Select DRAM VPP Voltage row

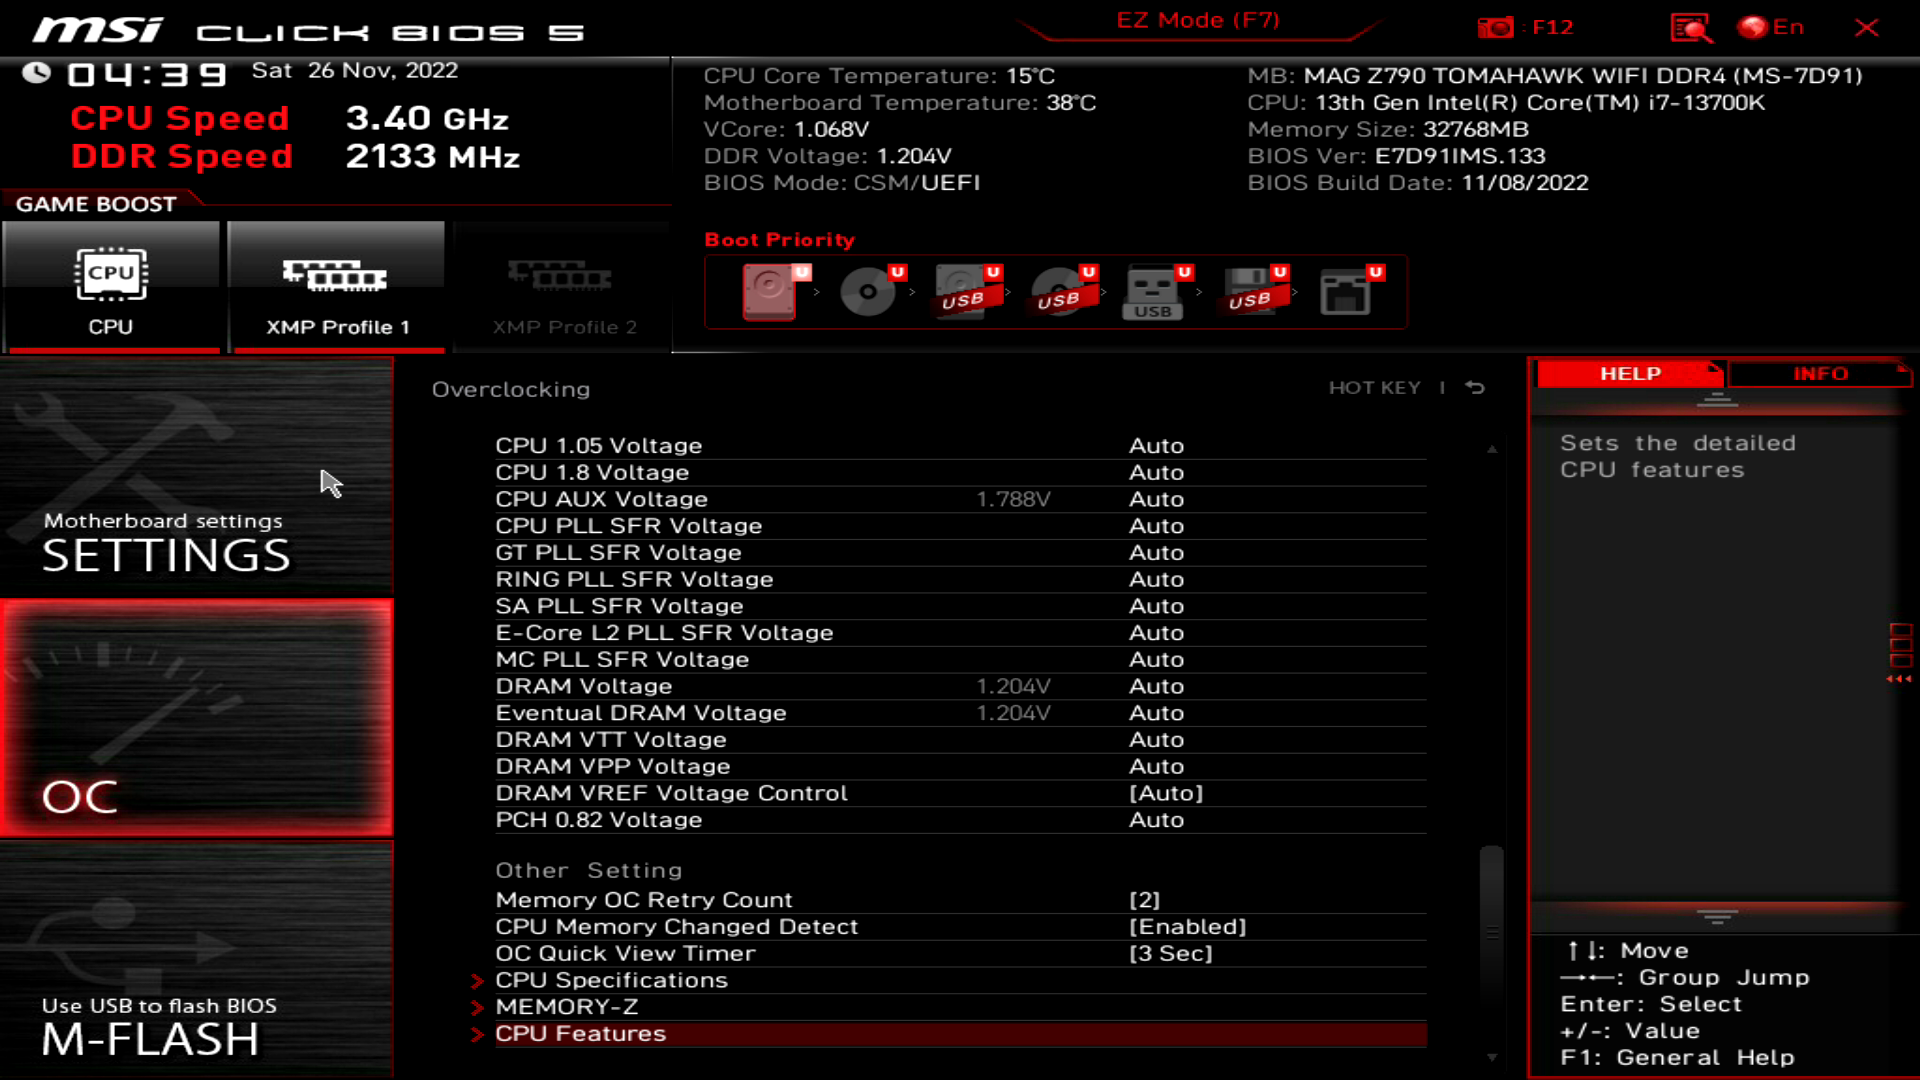960,767
